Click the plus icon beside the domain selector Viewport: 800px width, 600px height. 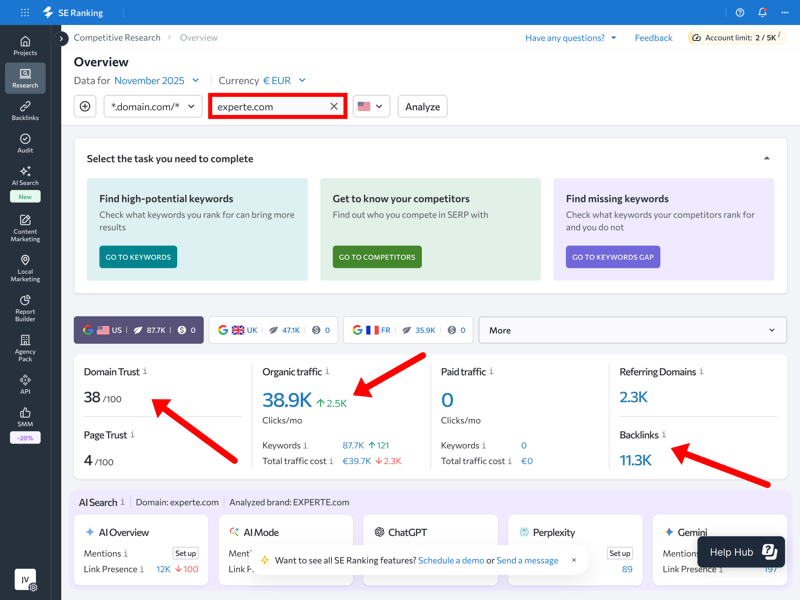(85, 106)
